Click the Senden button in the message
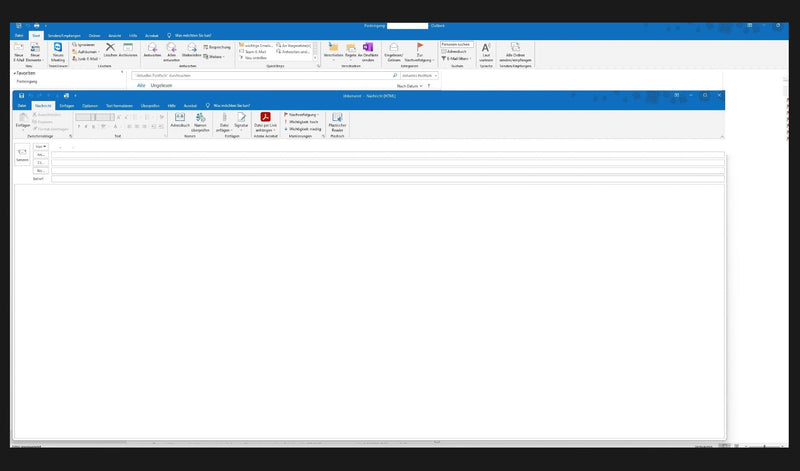The height and width of the screenshot is (471, 800). 22,155
